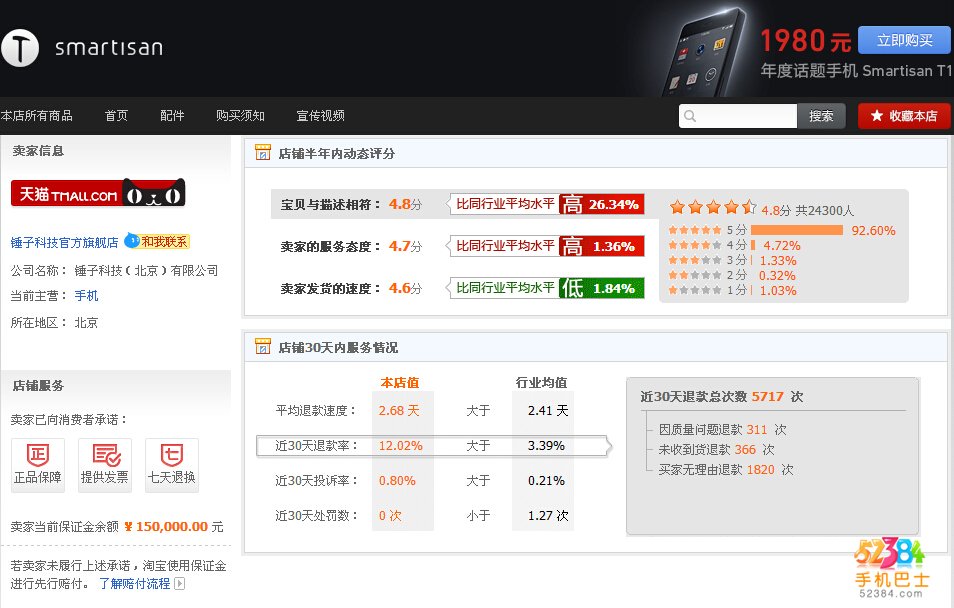This screenshot has width=954, height=608.
Task: Click the 手机 main category link
Action: point(86,296)
